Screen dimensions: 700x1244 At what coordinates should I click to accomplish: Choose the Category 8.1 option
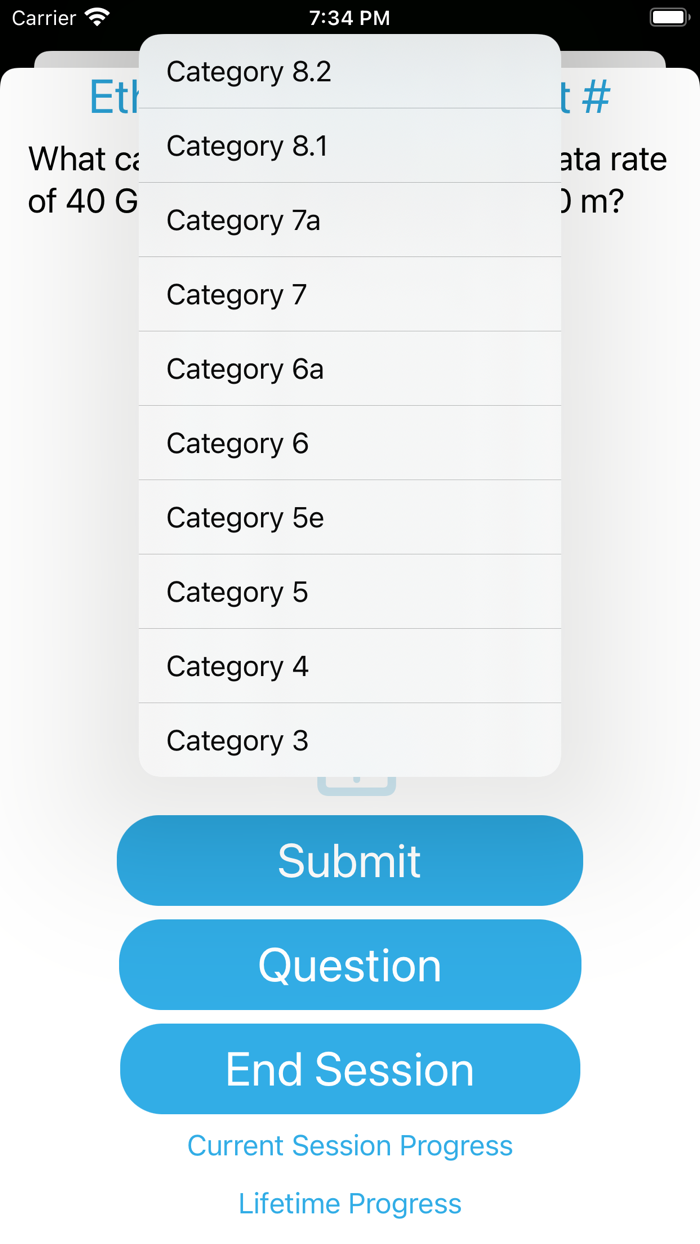pyautogui.click(x=349, y=146)
